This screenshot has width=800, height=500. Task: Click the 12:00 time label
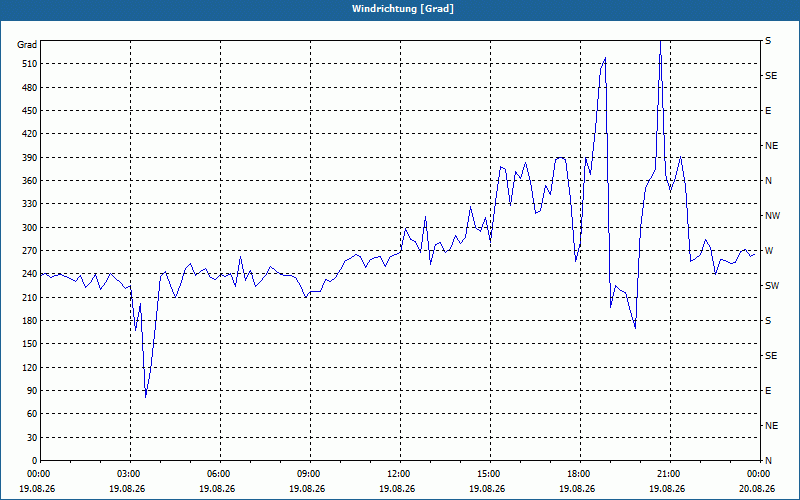(400, 474)
